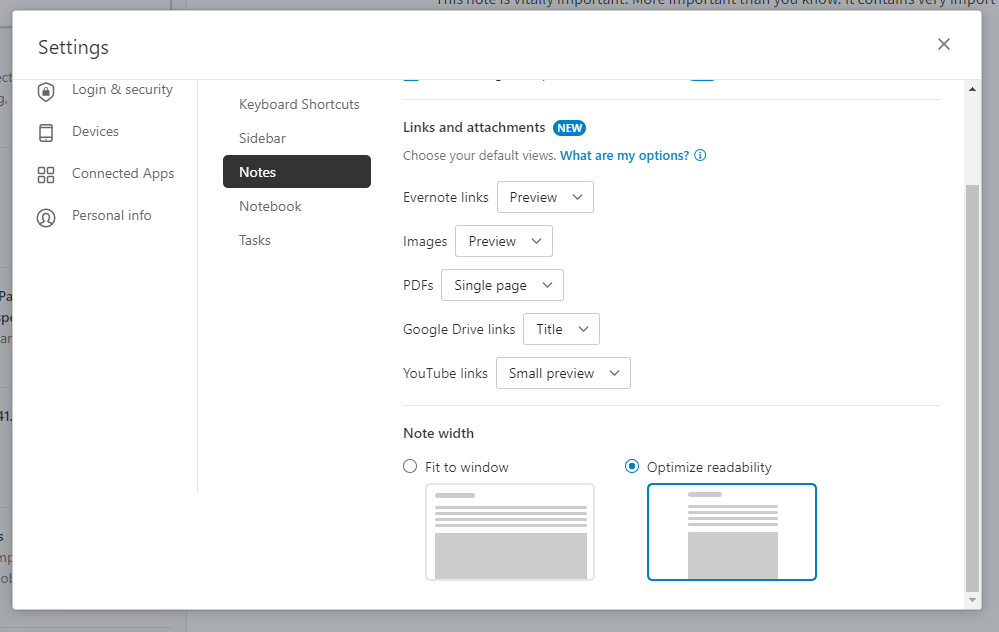Click the scrollbar up arrow
The image size is (999, 632).
point(972,89)
